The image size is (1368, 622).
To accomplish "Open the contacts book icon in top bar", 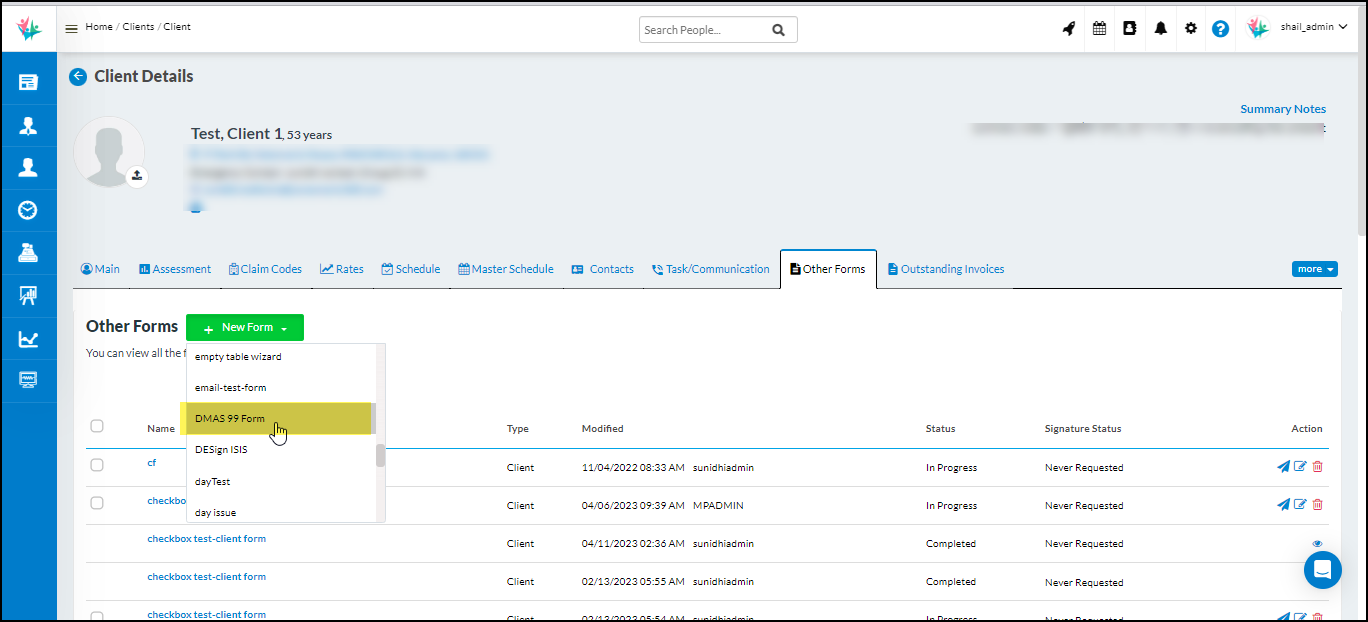I will tap(1129, 28).
